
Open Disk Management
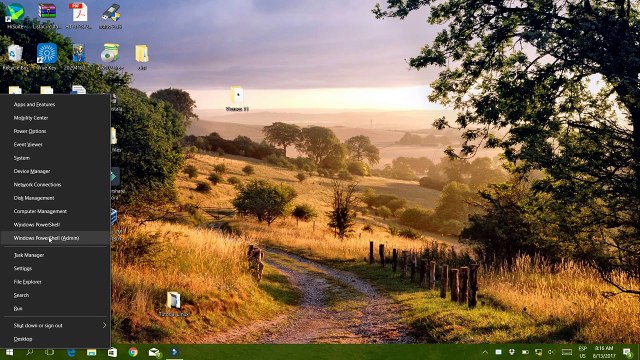tap(55, 198)
